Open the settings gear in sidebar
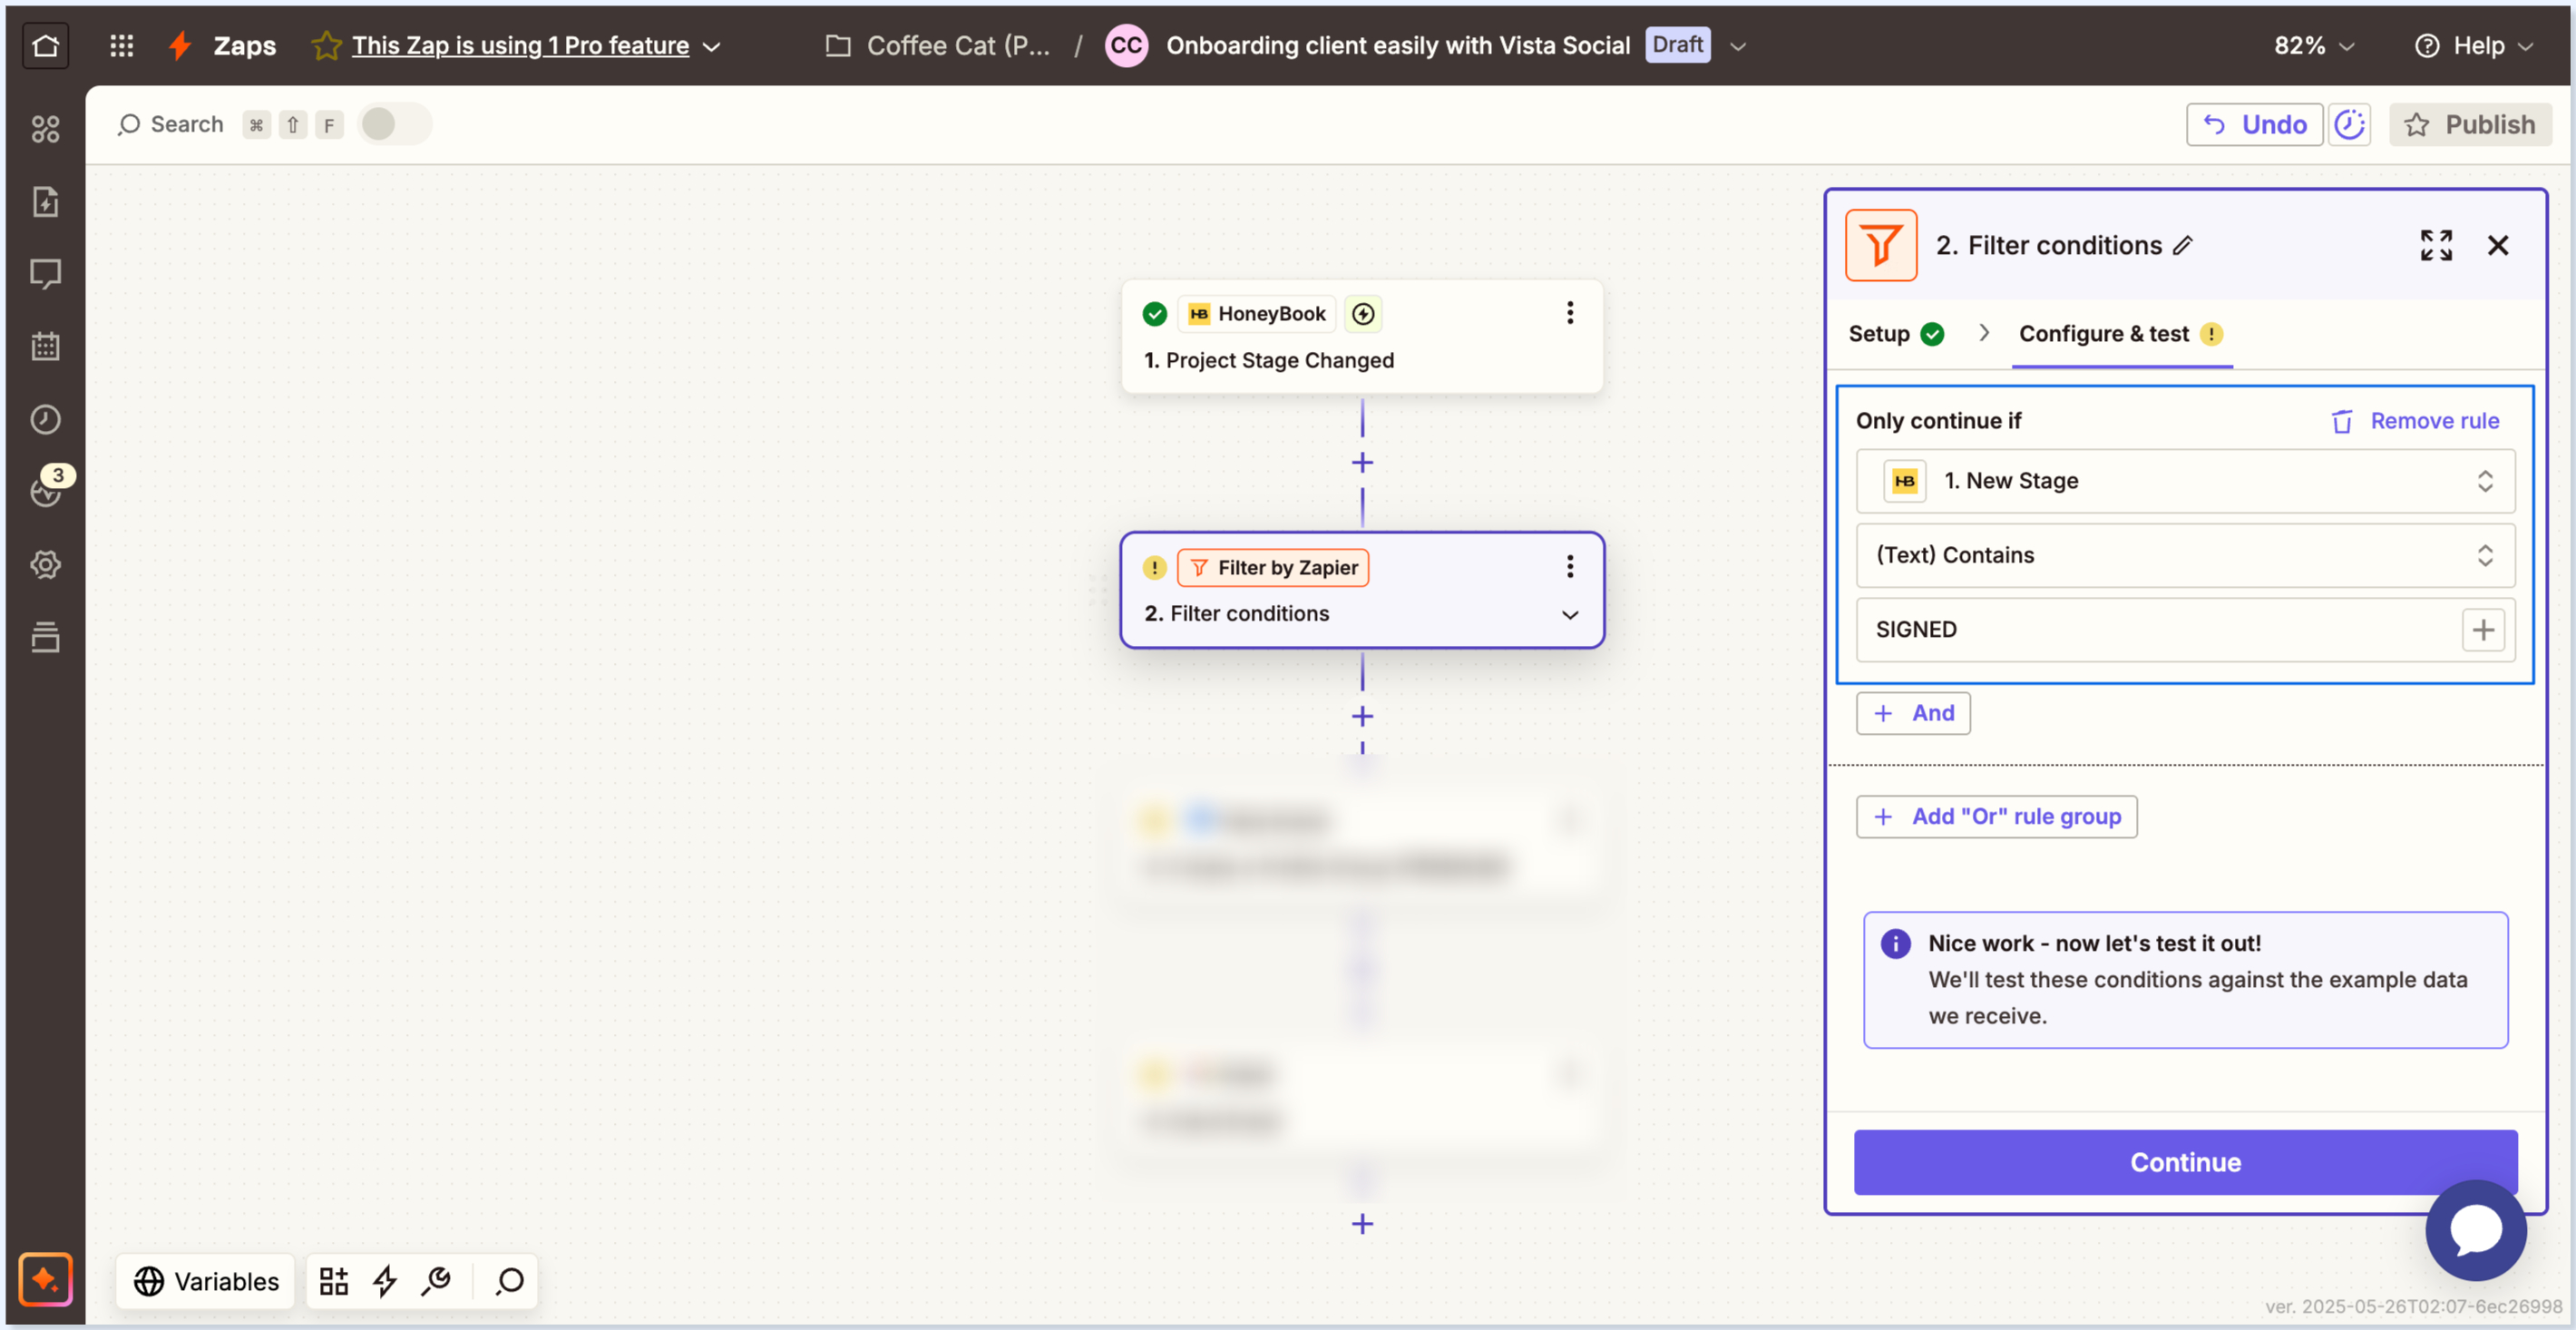 point(45,564)
